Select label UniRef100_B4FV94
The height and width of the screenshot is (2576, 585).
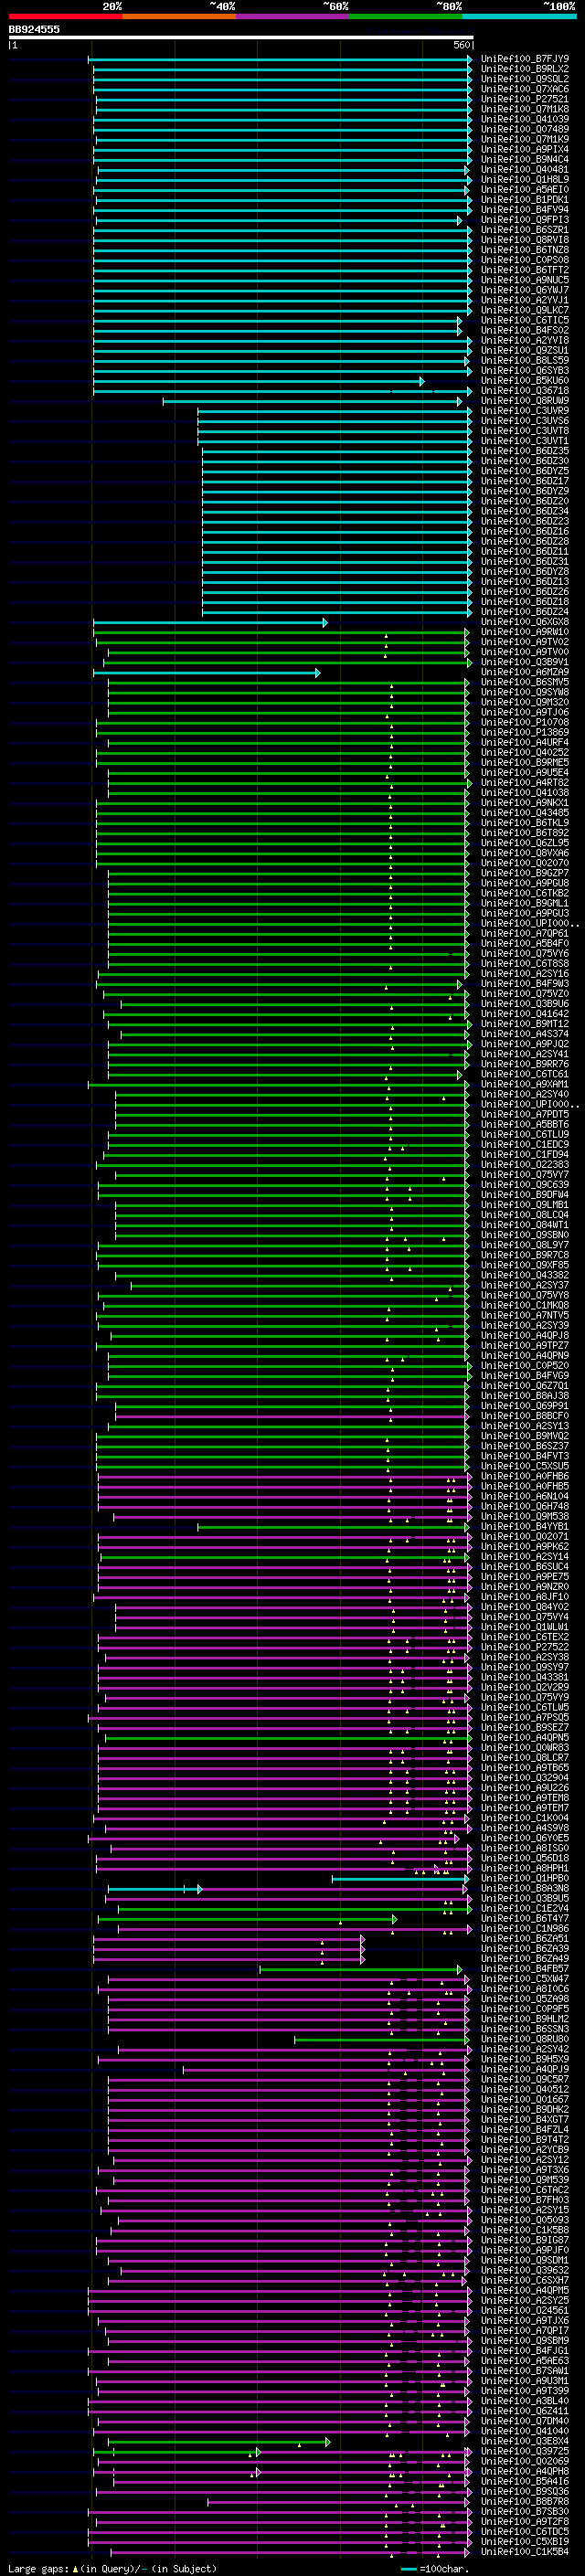(x=525, y=210)
